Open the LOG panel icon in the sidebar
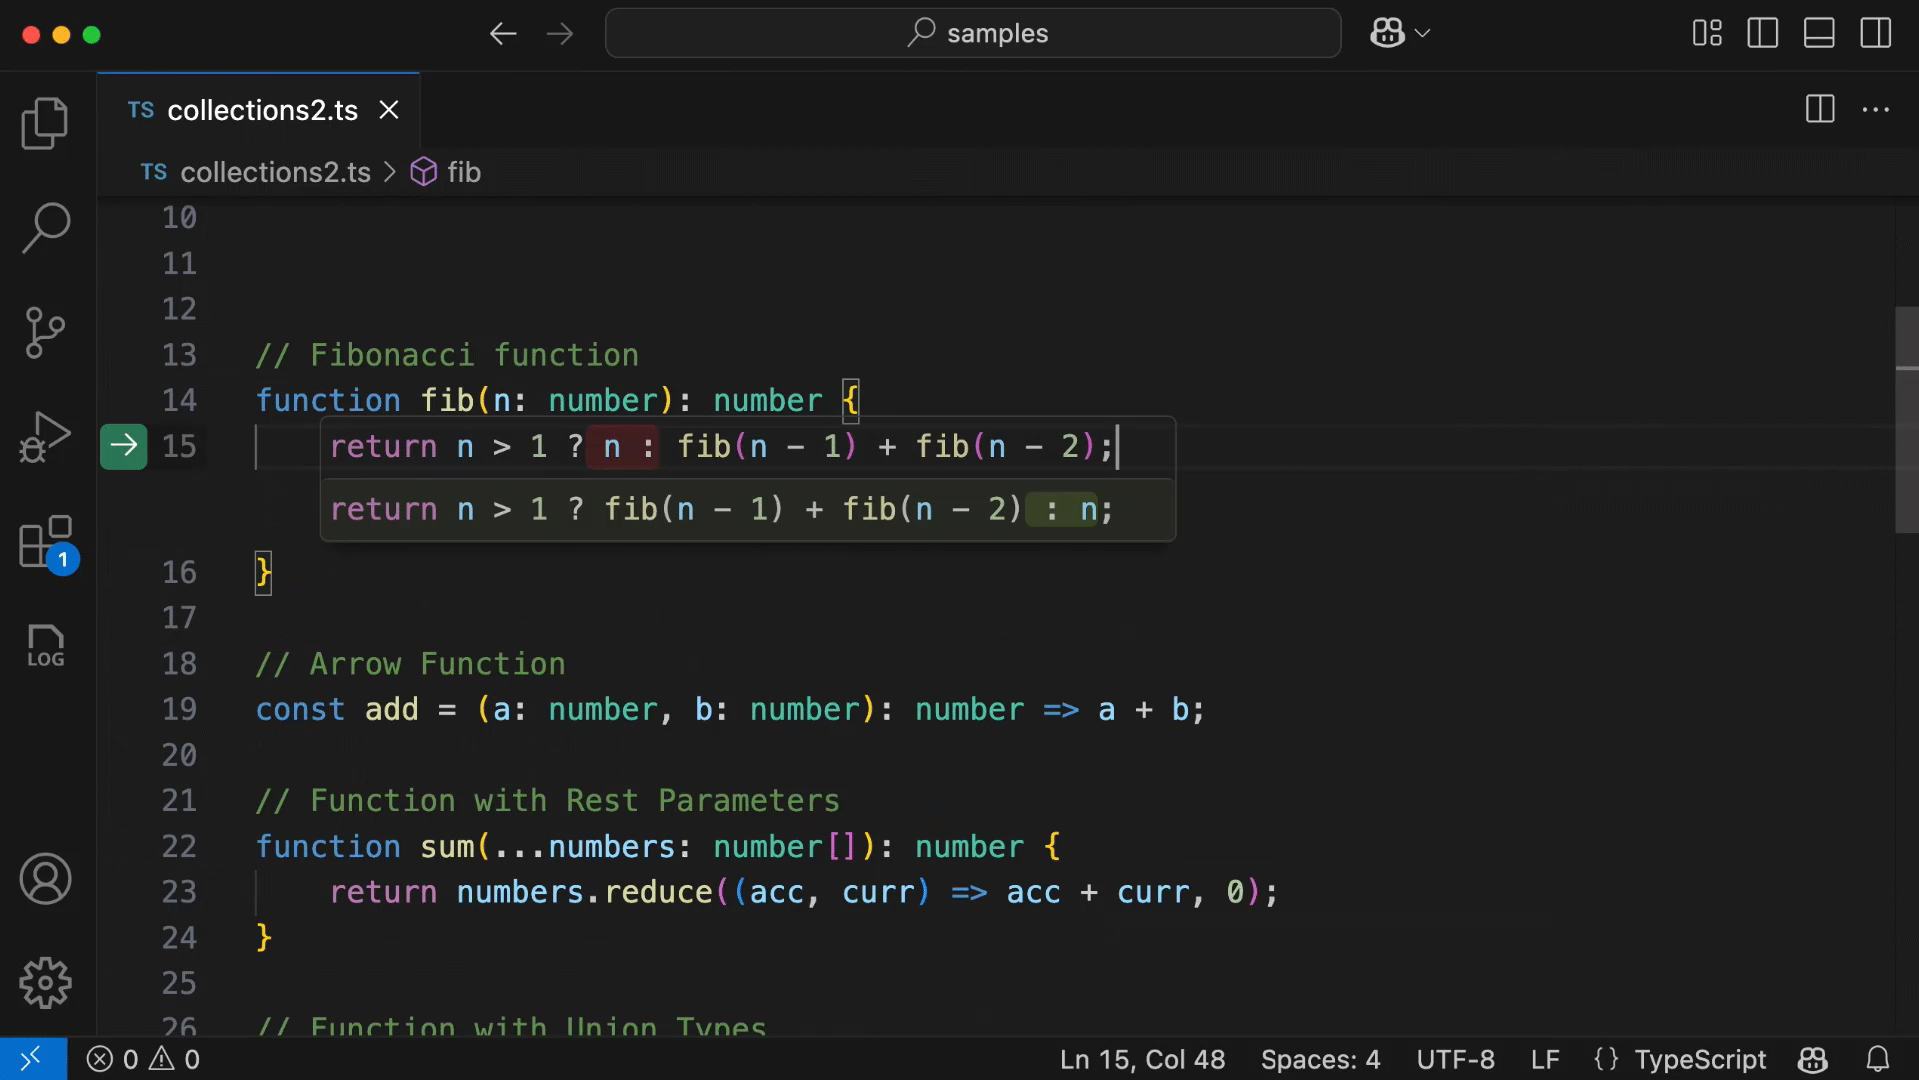The width and height of the screenshot is (1919, 1080). (45, 646)
